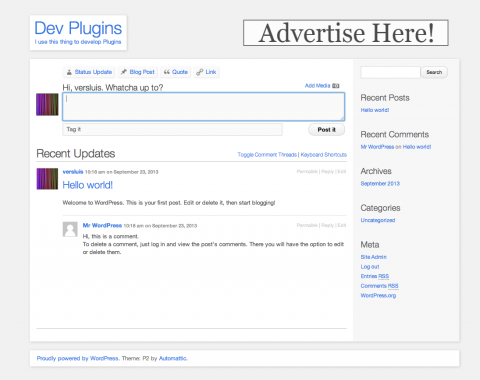Click the versluis avatar beside the post box
The height and width of the screenshot is (380, 480).
(x=47, y=105)
